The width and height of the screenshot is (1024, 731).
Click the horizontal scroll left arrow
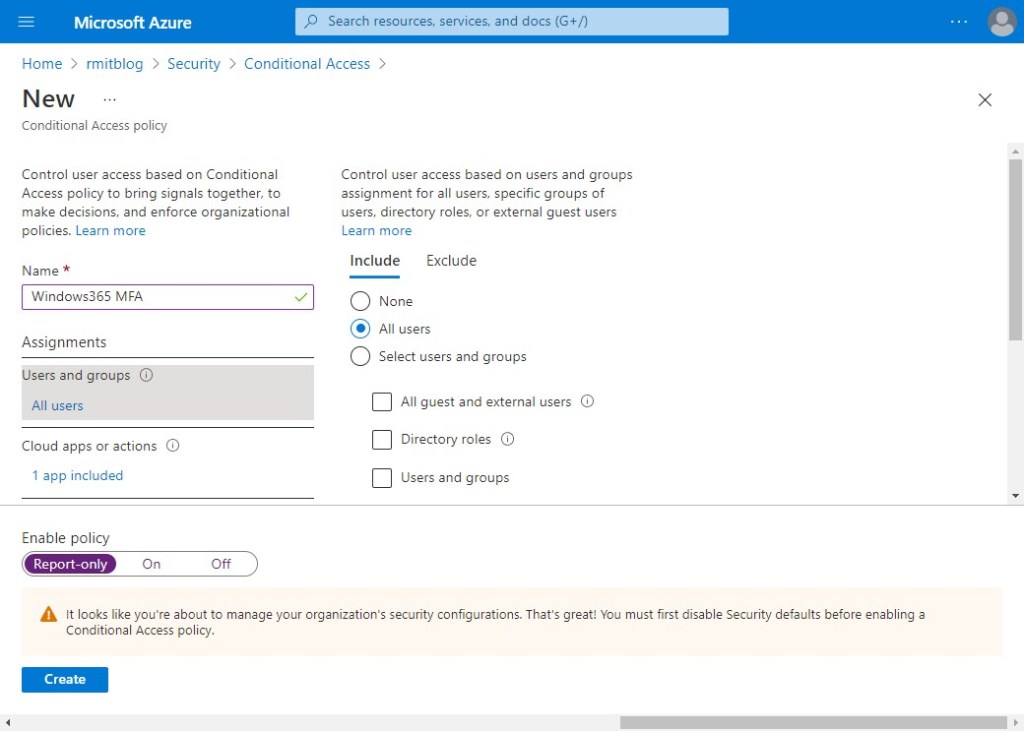(x=7, y=723)
